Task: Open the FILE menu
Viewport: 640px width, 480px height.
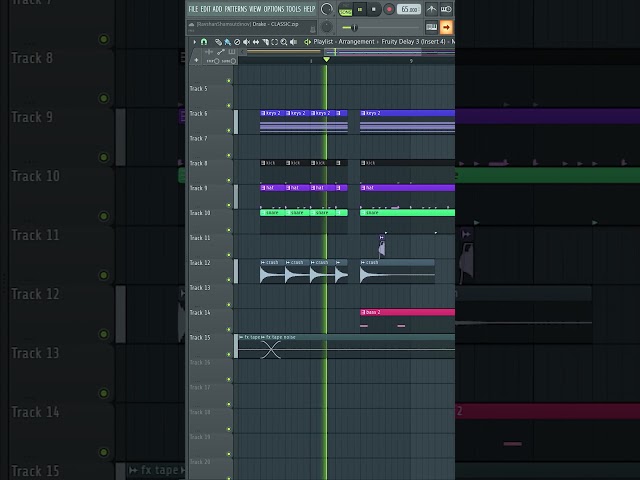Action: pyautogui.click(x=193, y=9)
